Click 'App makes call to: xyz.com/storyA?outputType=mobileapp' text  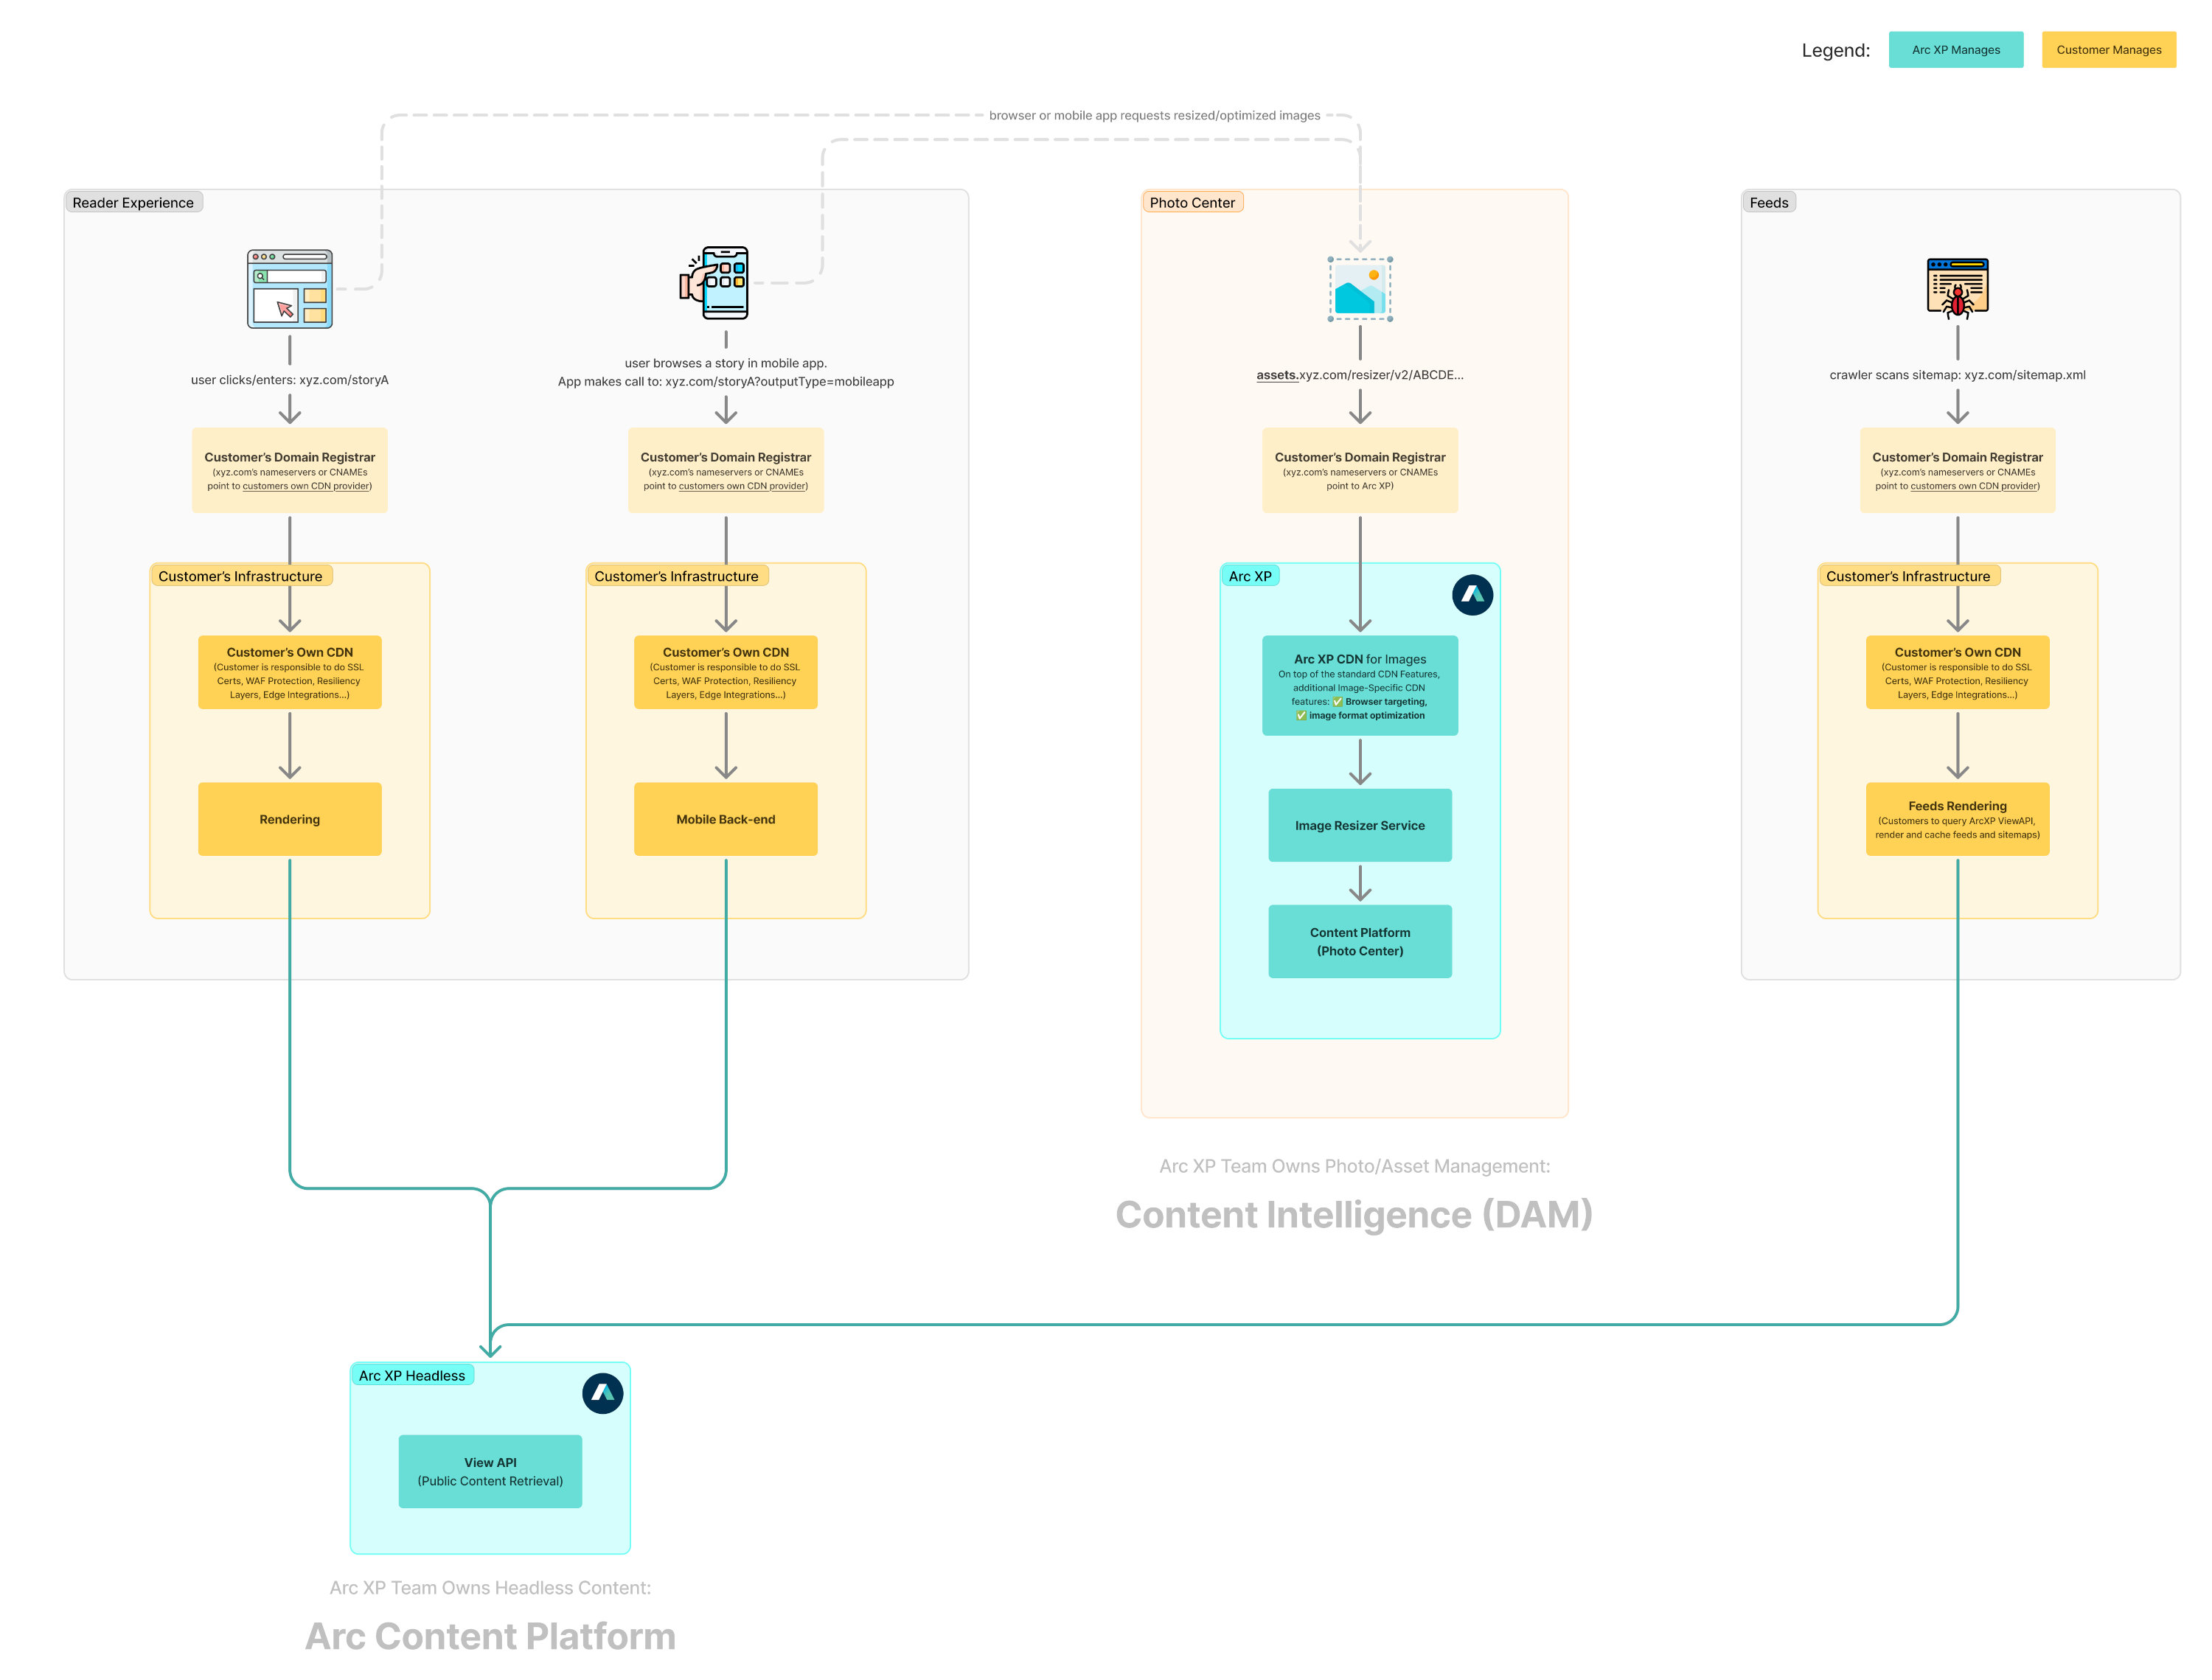click(726, 381)
